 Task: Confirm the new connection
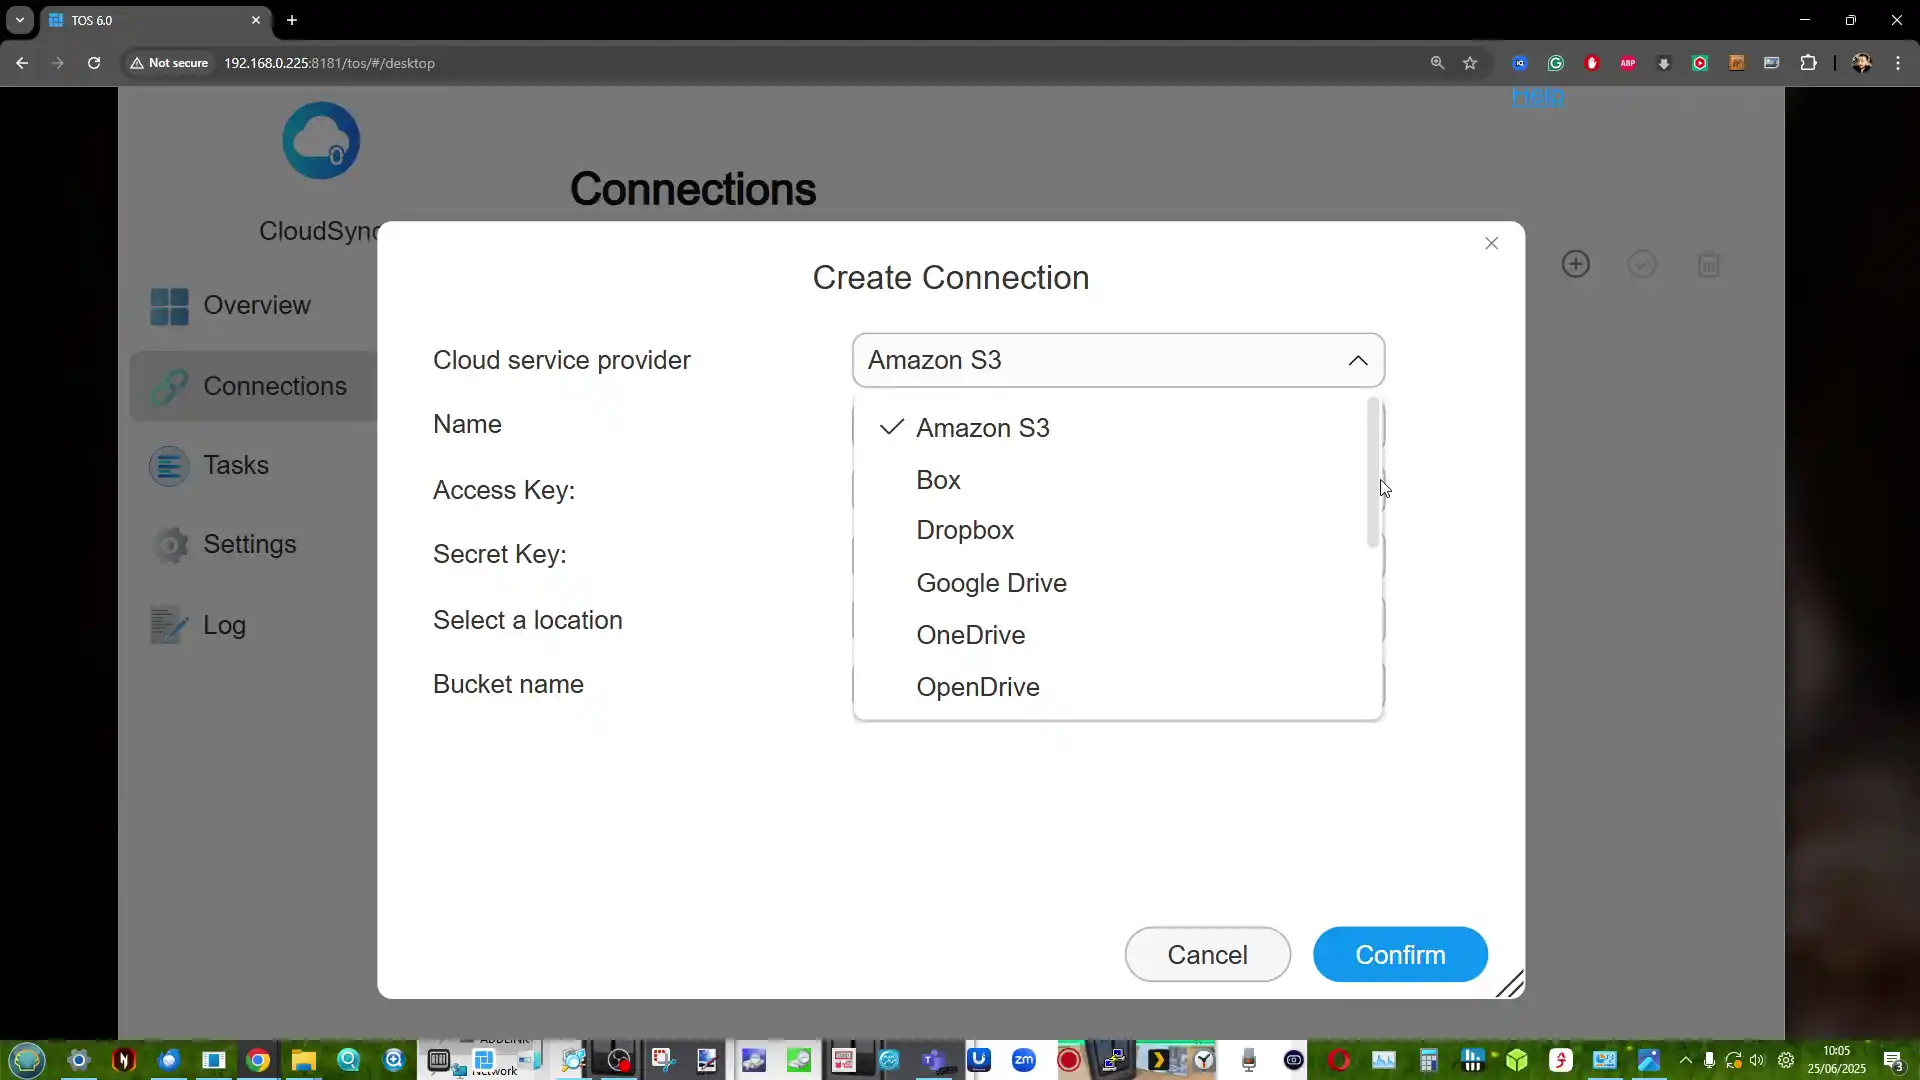1400,955
